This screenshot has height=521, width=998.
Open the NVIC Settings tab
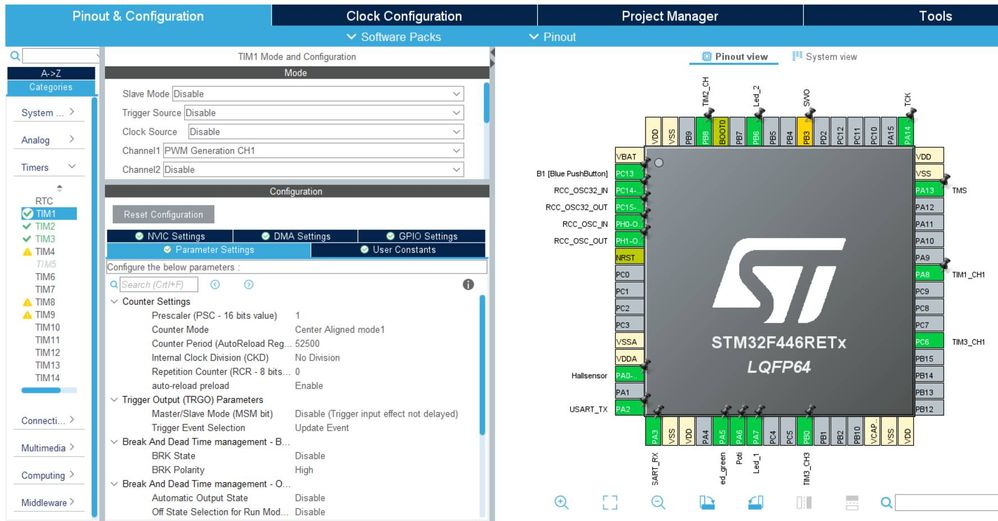pos(170,236)
